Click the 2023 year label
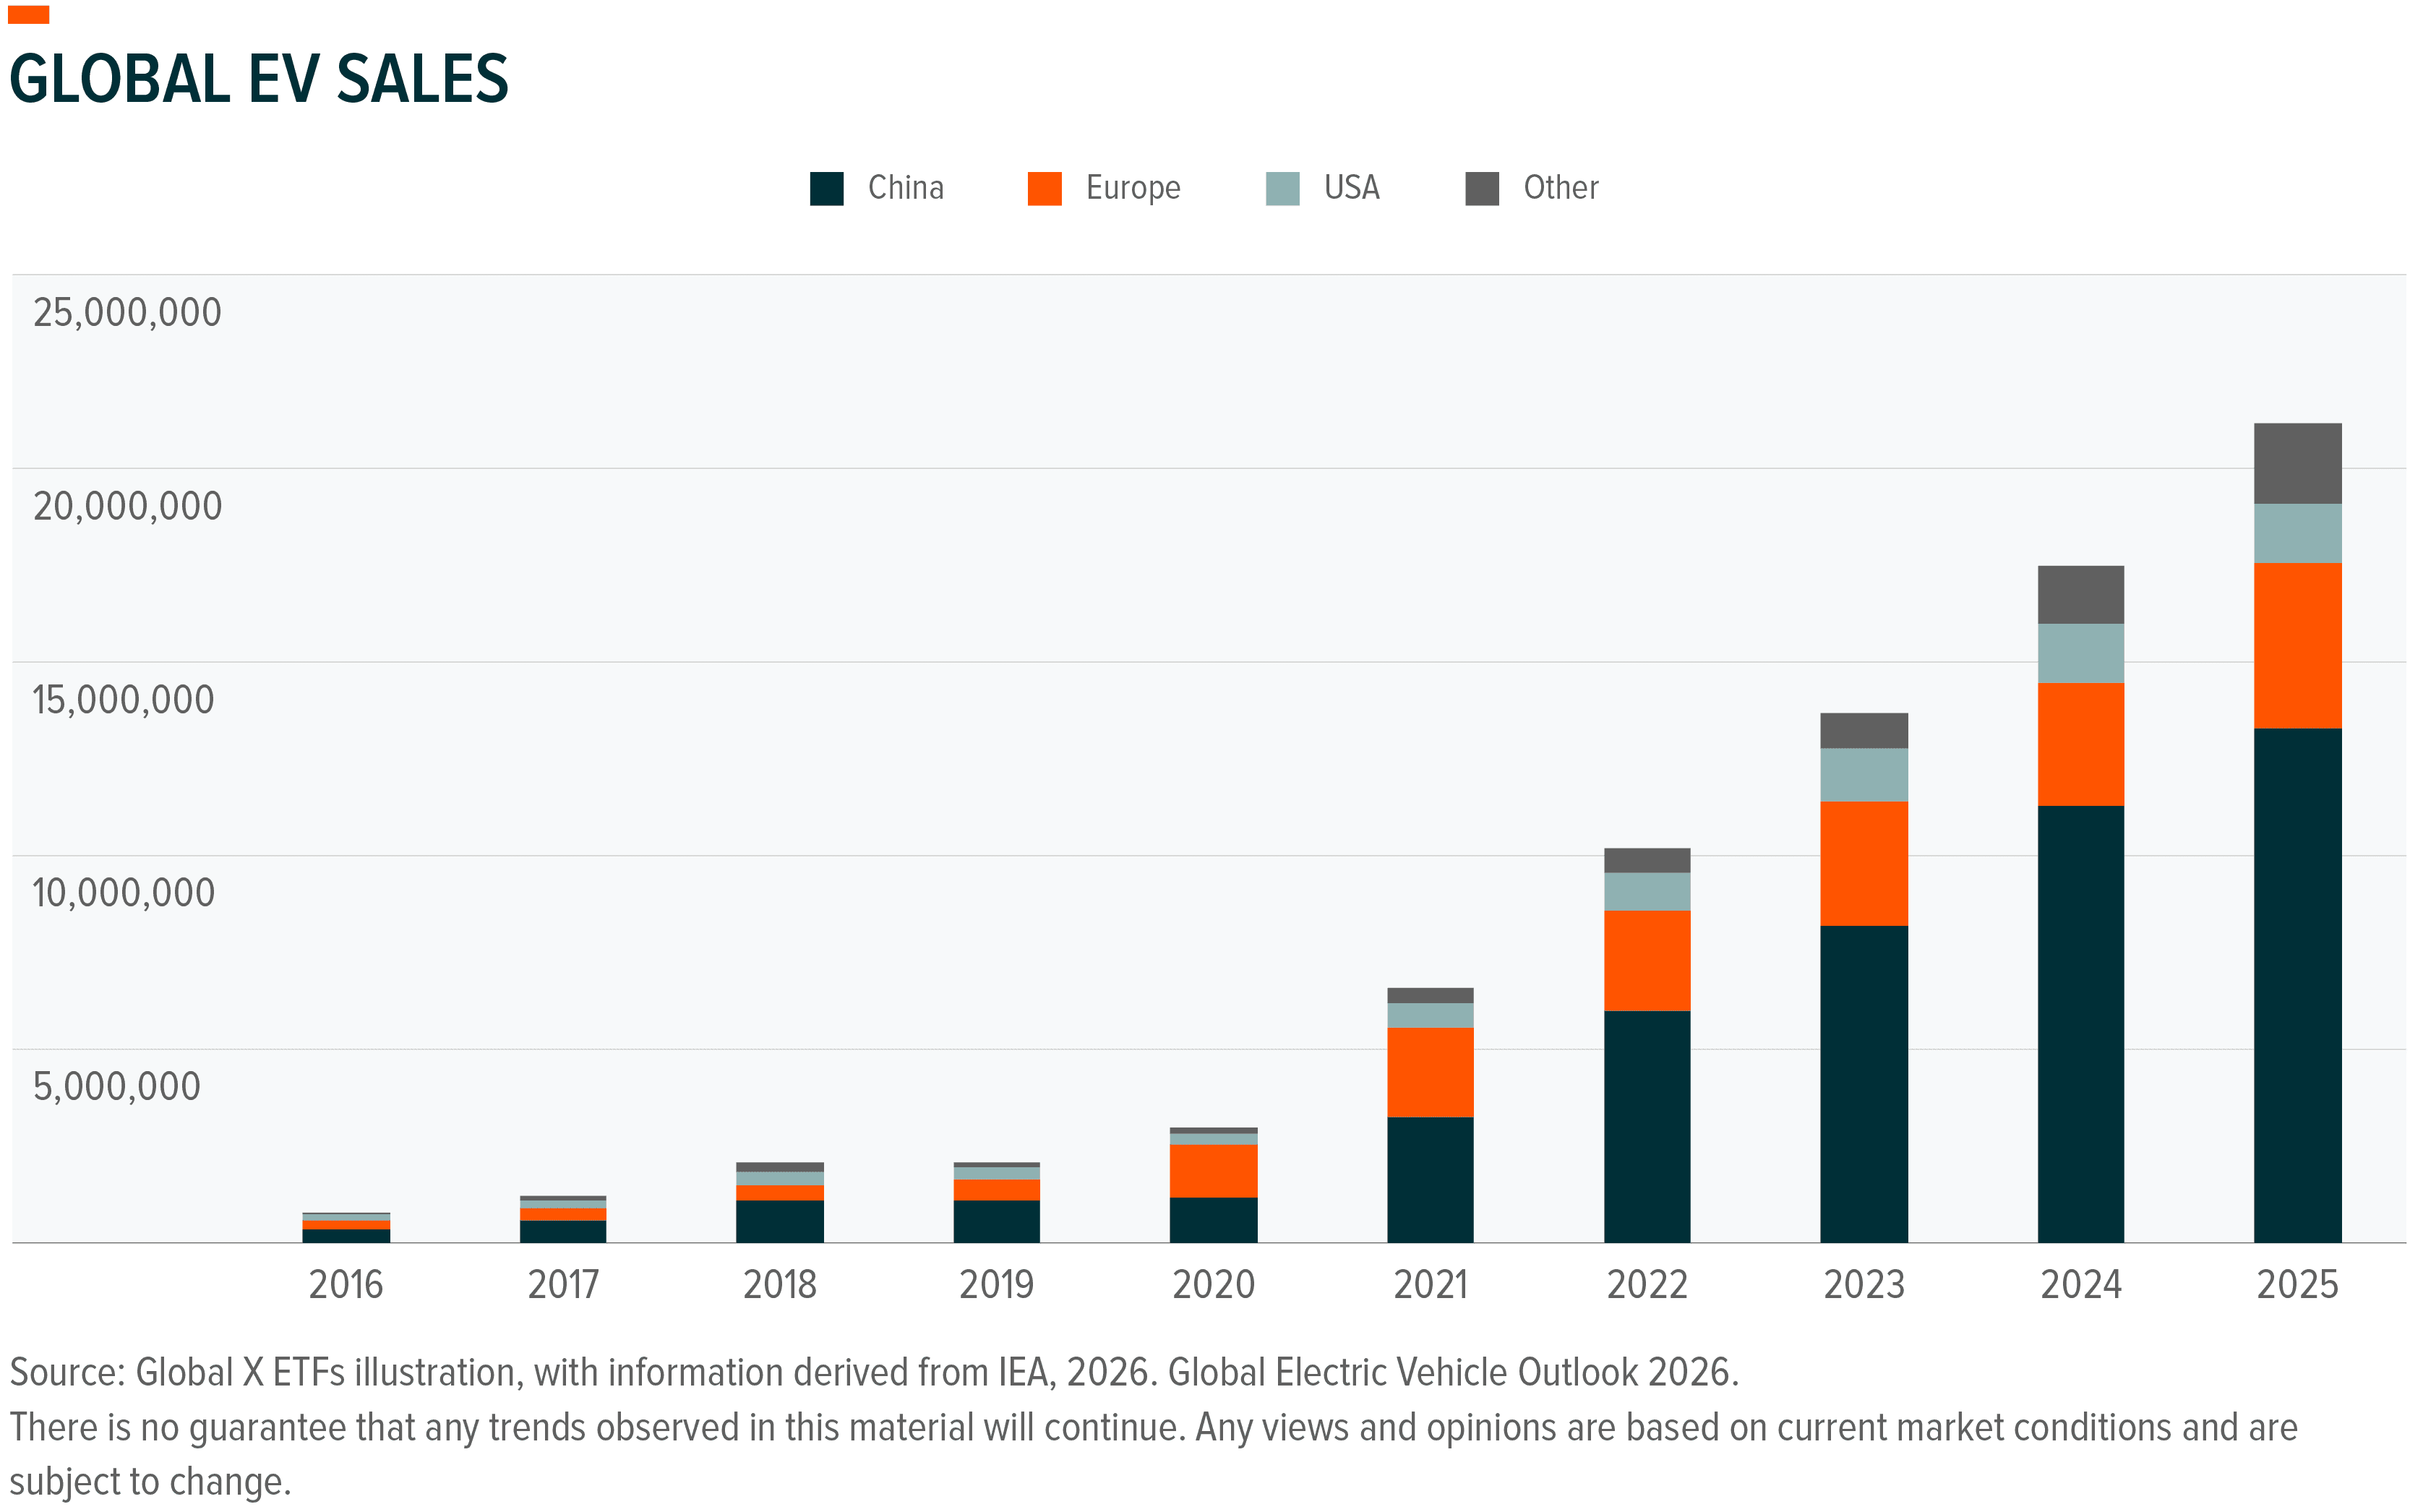 (1864, 1285)
